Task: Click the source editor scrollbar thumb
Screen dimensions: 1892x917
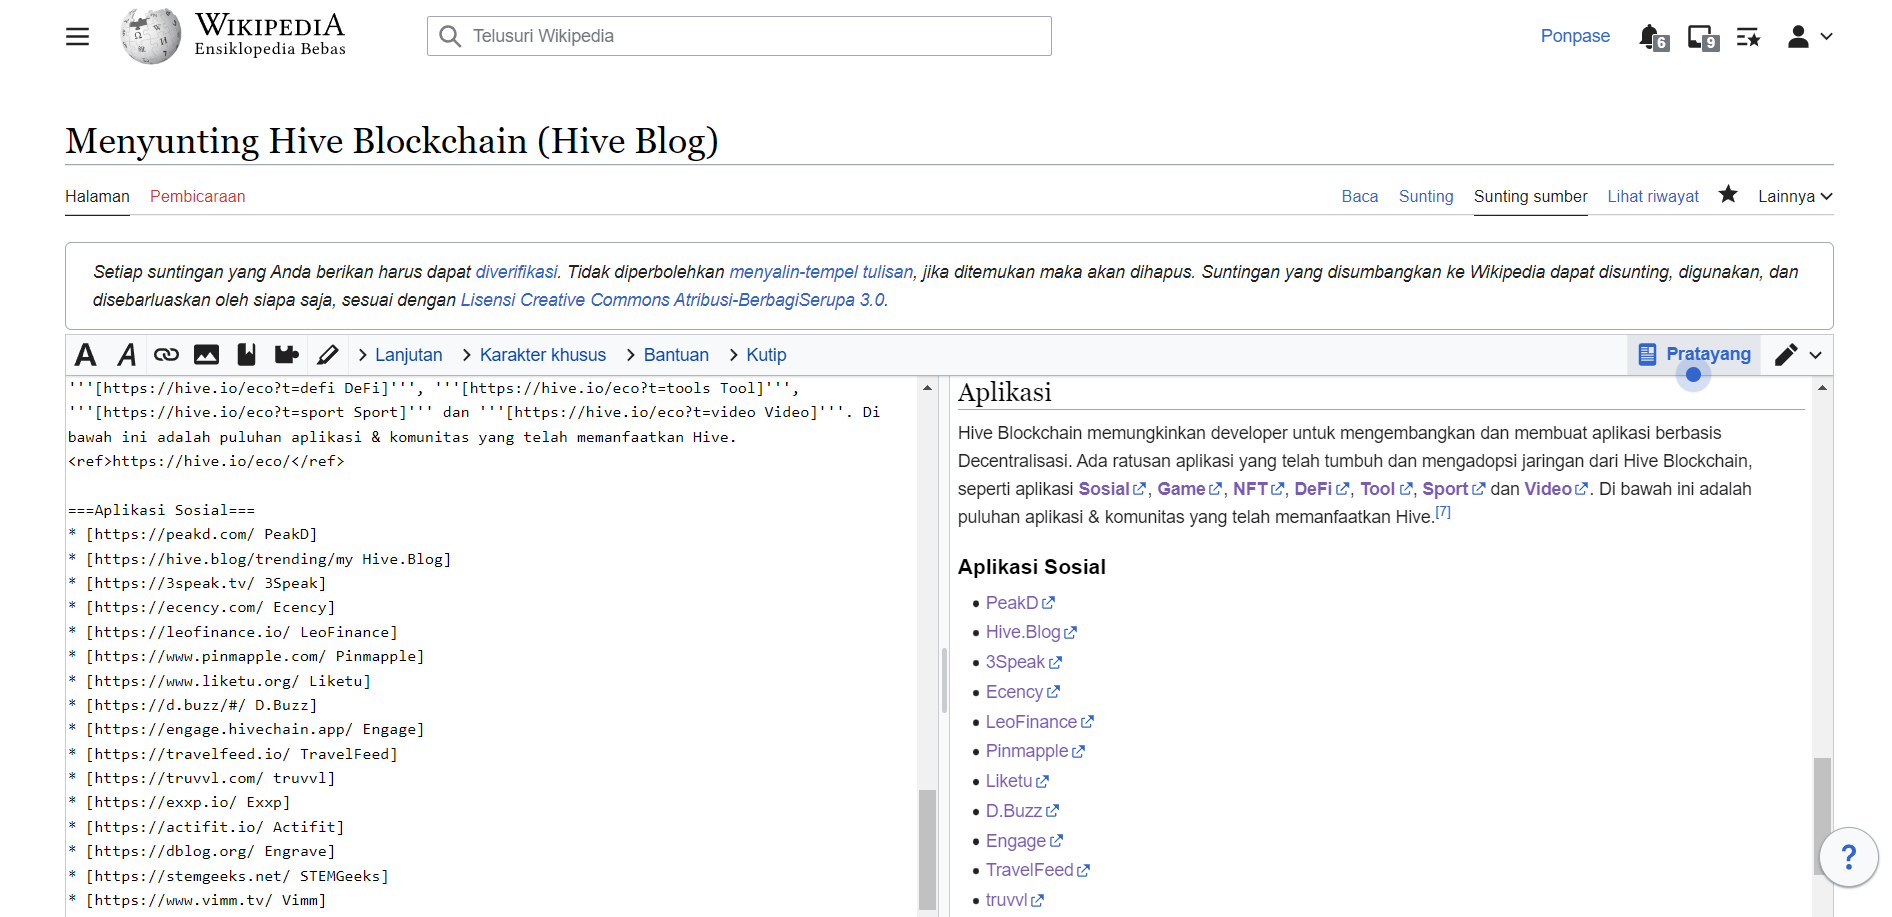Action: [927, 850]
